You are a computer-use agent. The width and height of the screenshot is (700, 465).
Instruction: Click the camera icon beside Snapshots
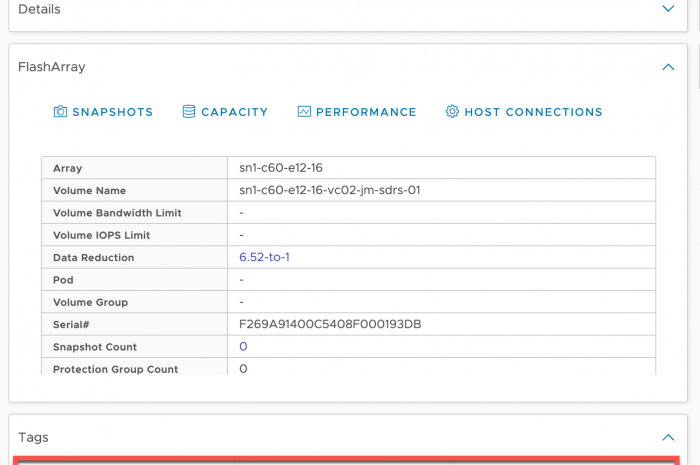[x=61, y=112]
